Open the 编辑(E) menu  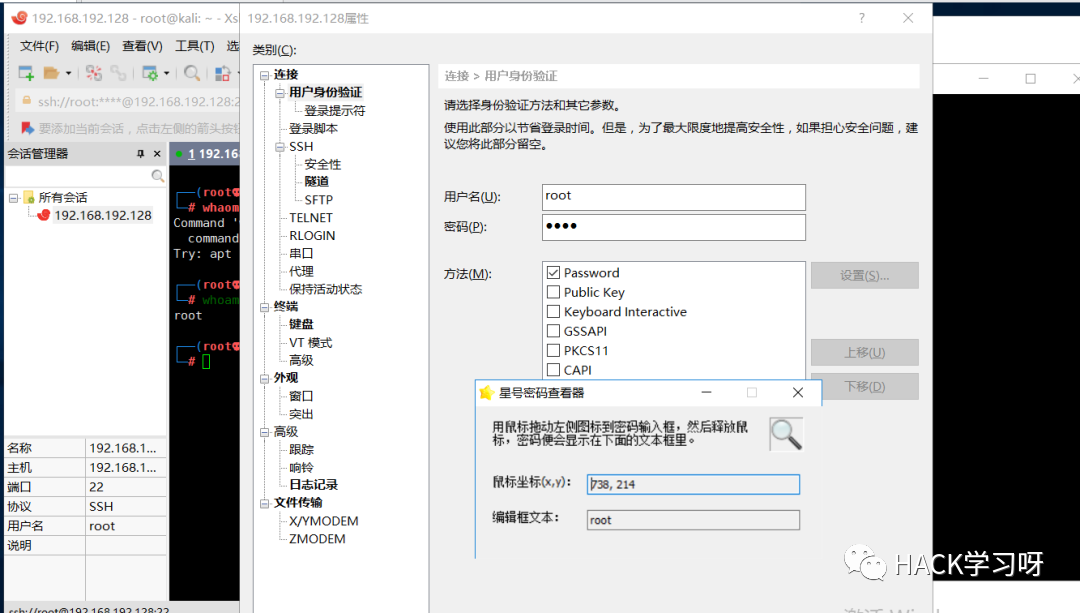click(90, 46)
